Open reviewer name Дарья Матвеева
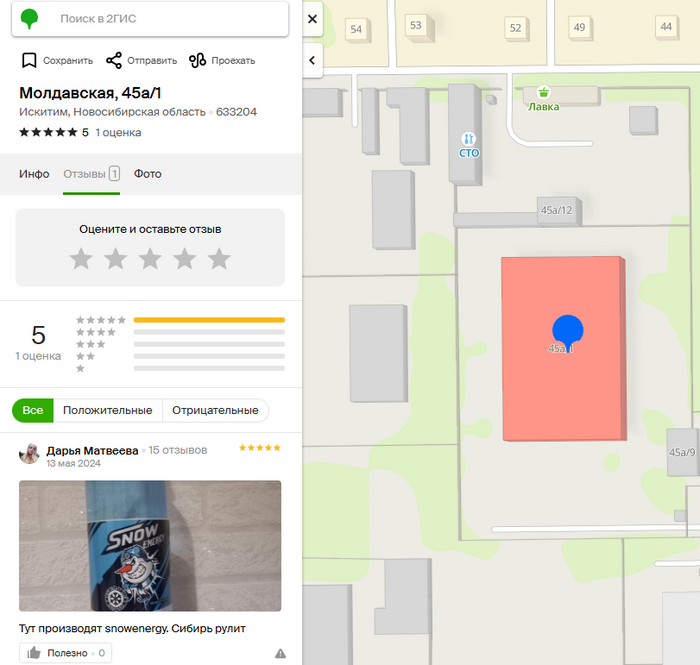The height and width of the screenshot is (665, 700). pyautogui.click(x=92, y=451)
